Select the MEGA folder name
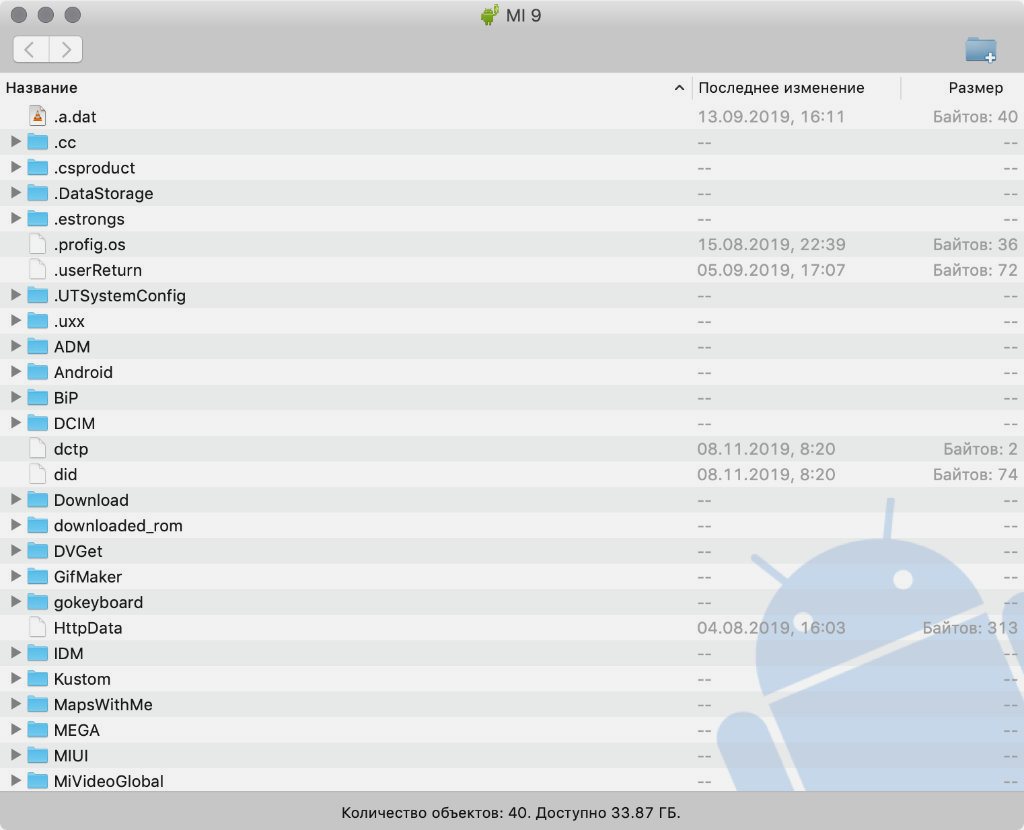1024x830 pixels. pyautogui.click(x=77, y=730)
